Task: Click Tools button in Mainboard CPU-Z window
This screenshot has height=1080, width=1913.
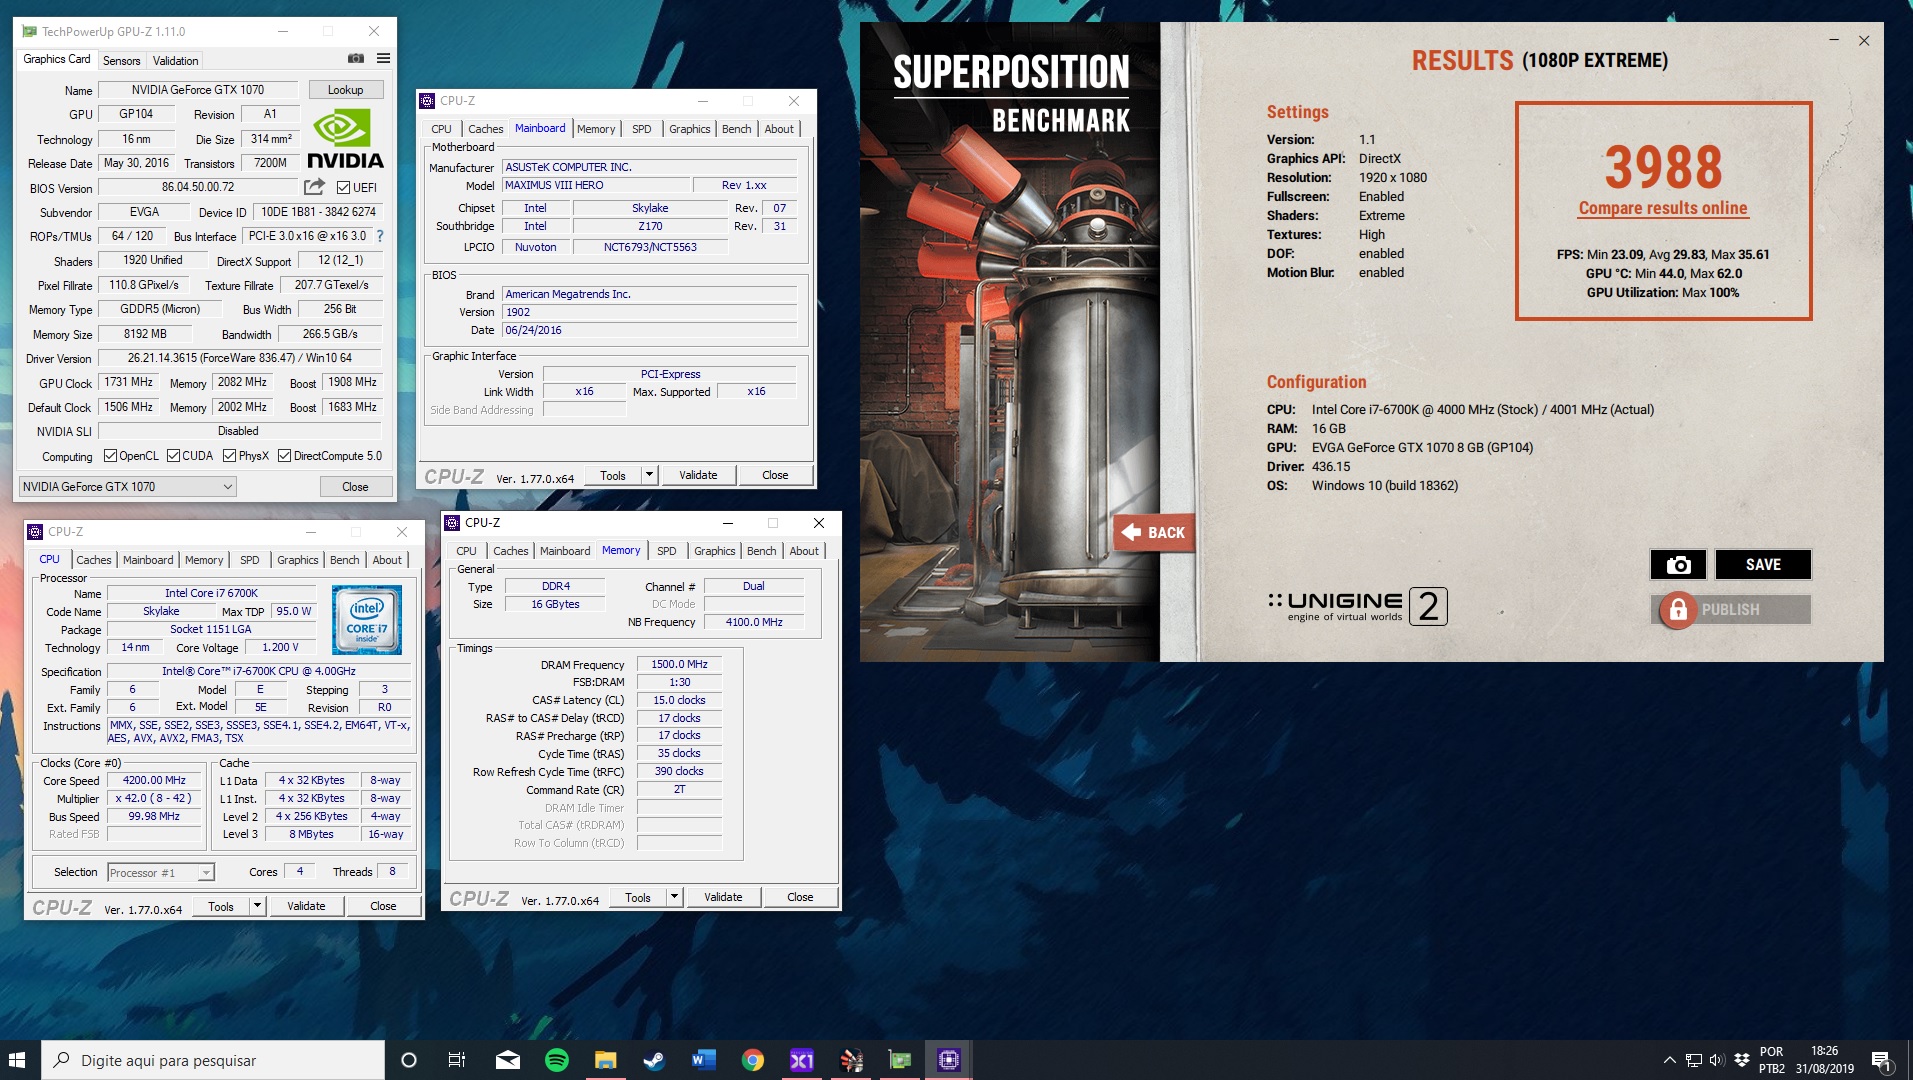Action: (x=613, y=475)
